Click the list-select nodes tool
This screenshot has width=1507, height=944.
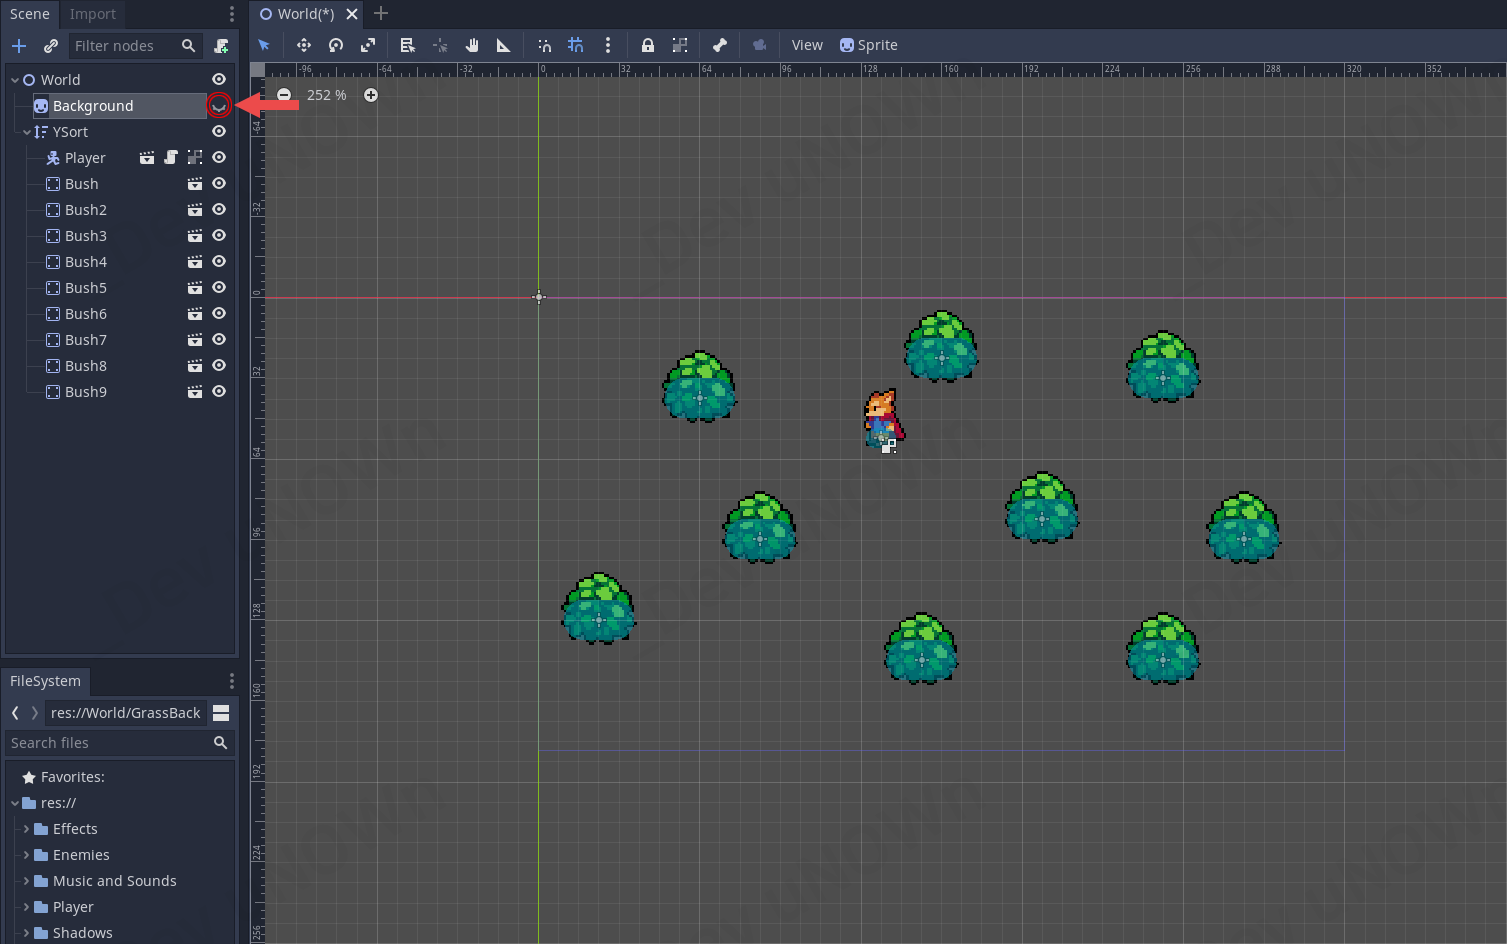pos(407,45)
